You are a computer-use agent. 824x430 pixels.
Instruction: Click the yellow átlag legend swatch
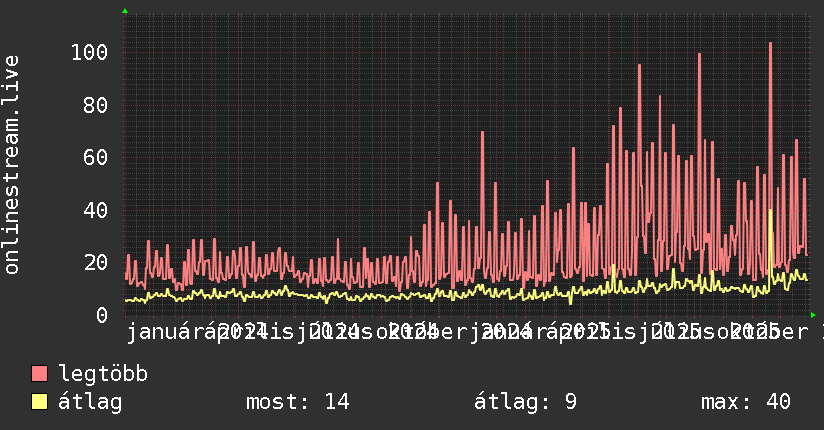pos(40,402)
